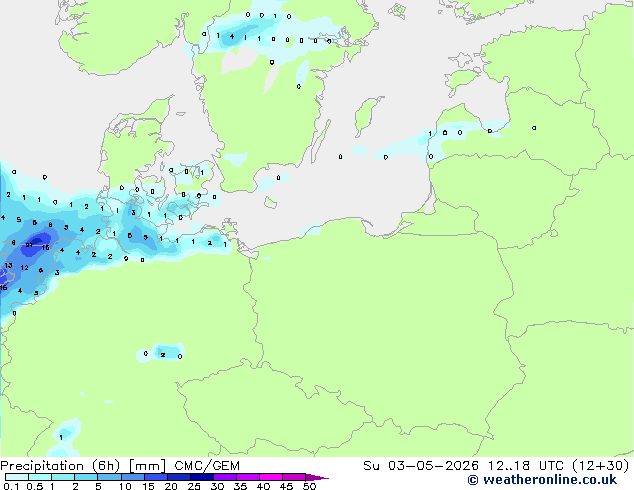The image size is (634, 490).
Task: Click the legend scale label '0.1'
Action: point(11,486)
